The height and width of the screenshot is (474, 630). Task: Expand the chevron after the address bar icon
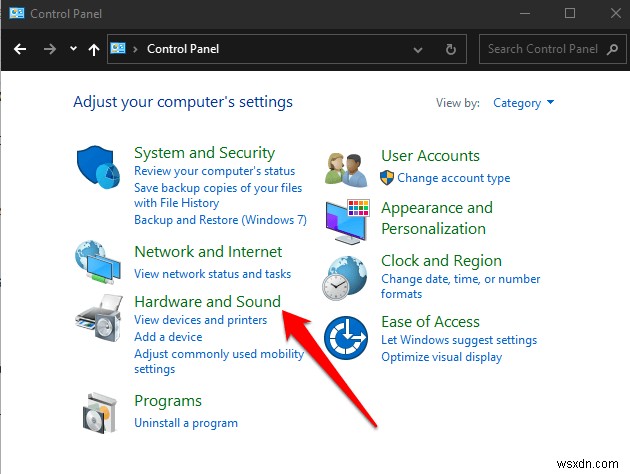tap(135, 49)
